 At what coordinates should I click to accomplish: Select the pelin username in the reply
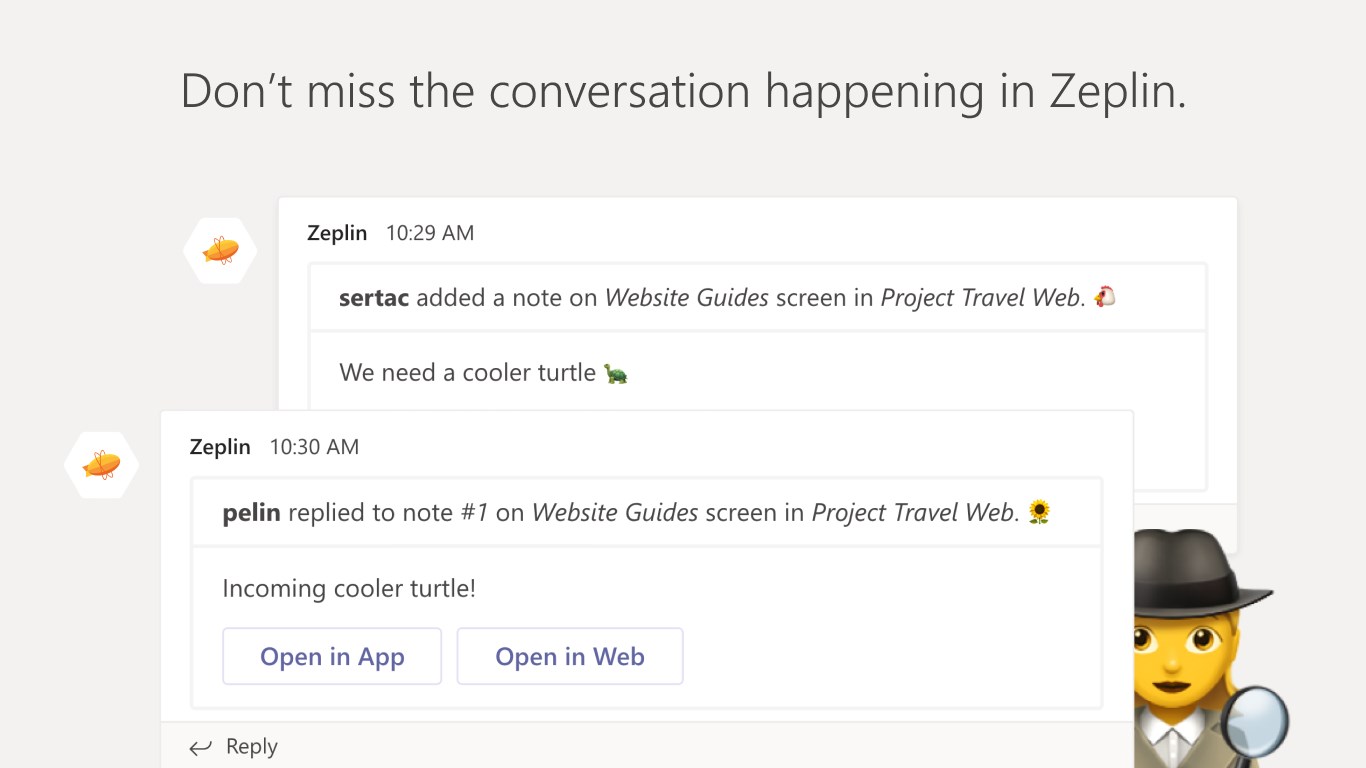click(251, 513)
